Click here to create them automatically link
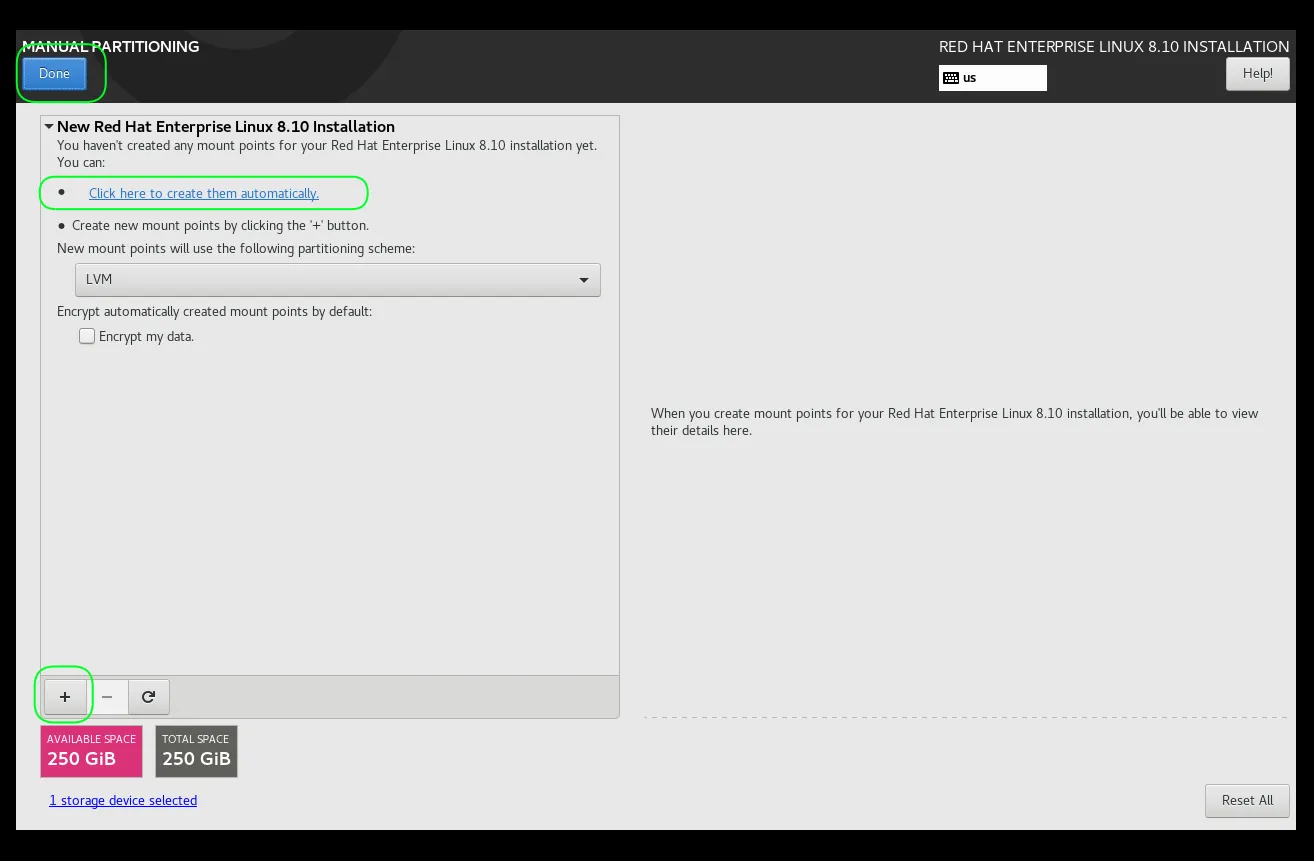Screen dimensions: 1314x861 pos(204,193)
